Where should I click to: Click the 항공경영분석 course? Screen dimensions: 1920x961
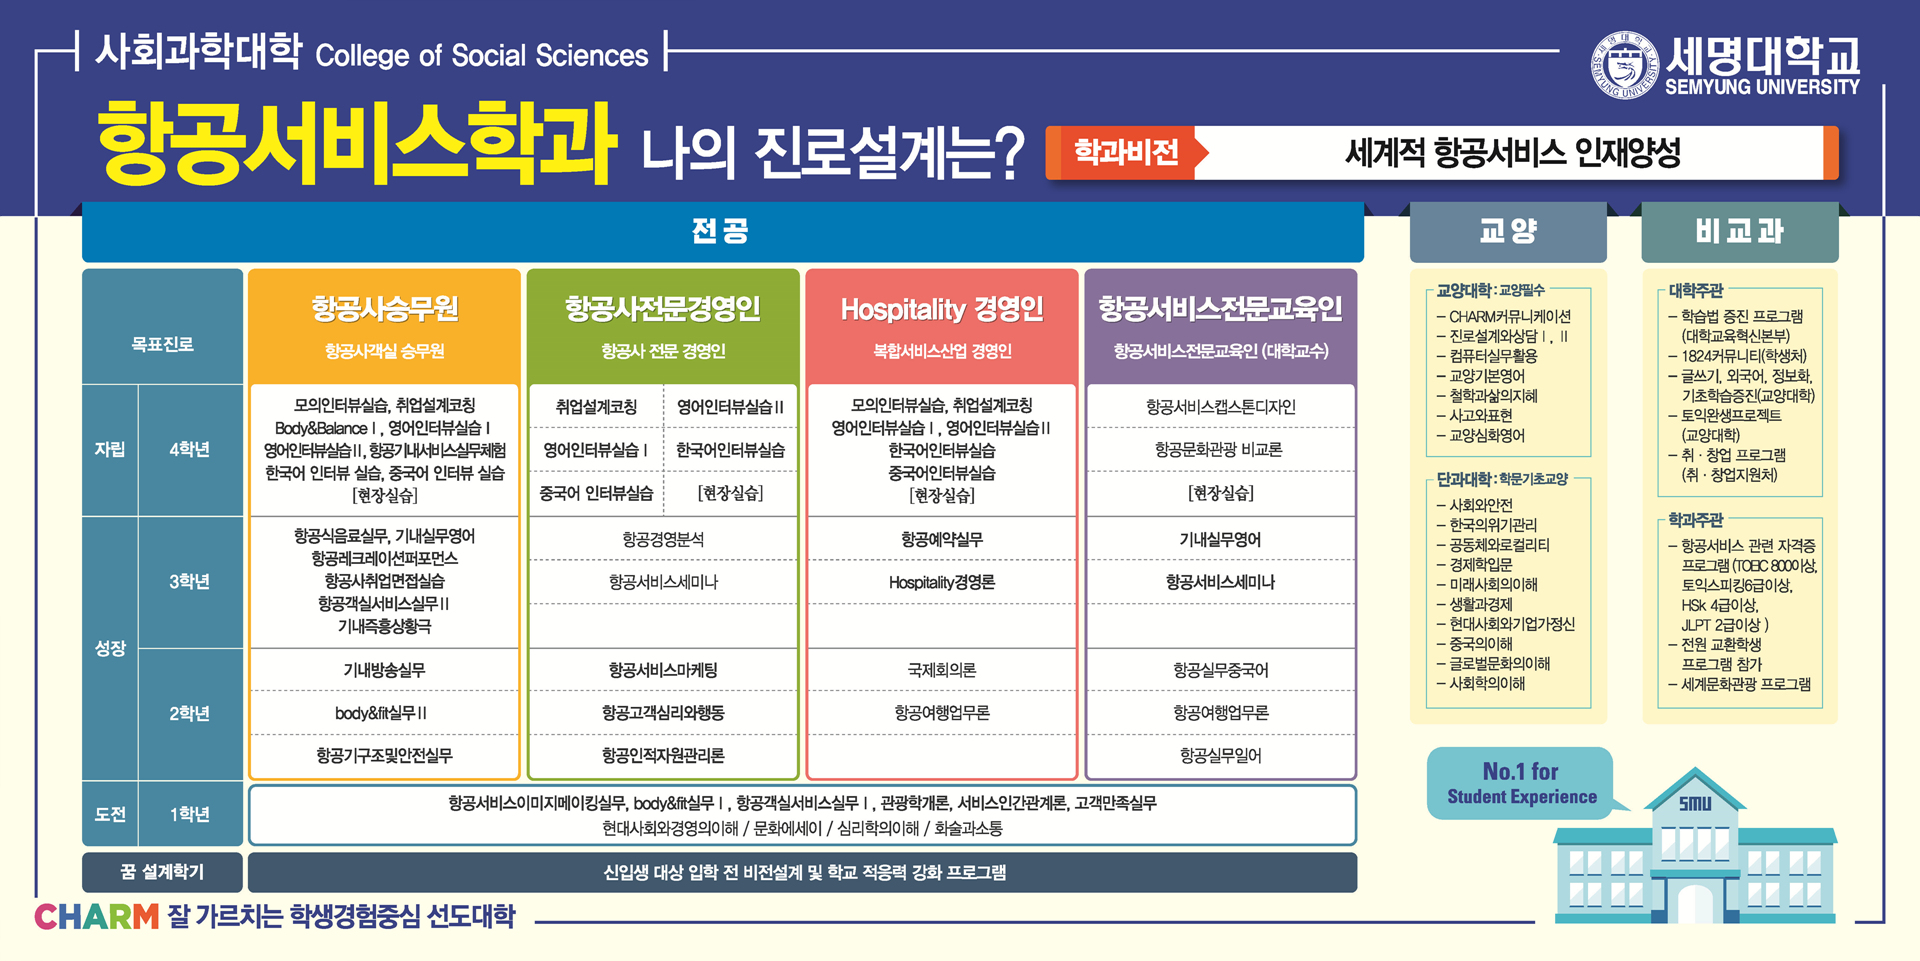[x=663, y=539]
